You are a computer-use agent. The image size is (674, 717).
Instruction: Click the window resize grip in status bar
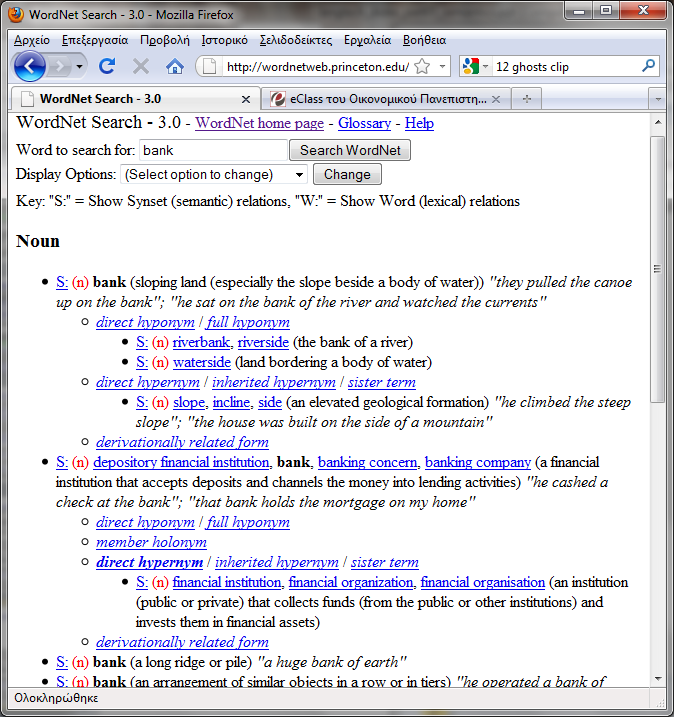pyautogui.click(x=659, y=702)
